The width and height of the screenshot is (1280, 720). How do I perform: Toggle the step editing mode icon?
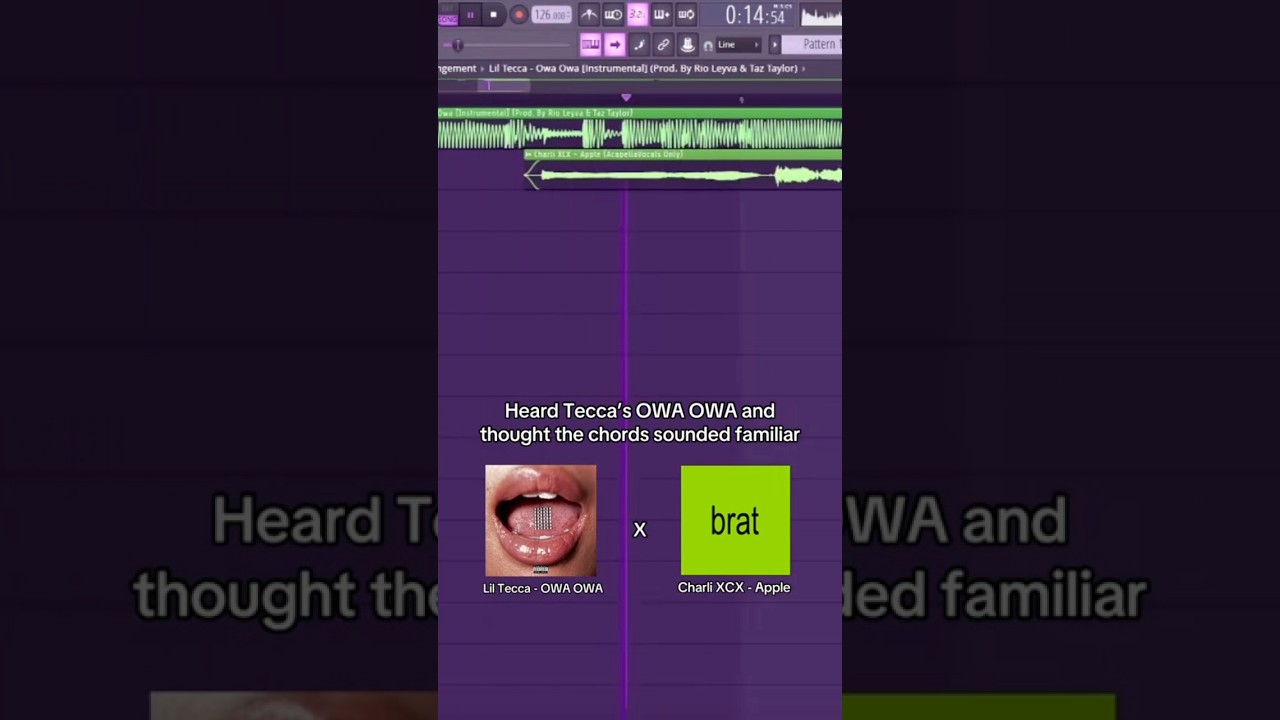639,45
